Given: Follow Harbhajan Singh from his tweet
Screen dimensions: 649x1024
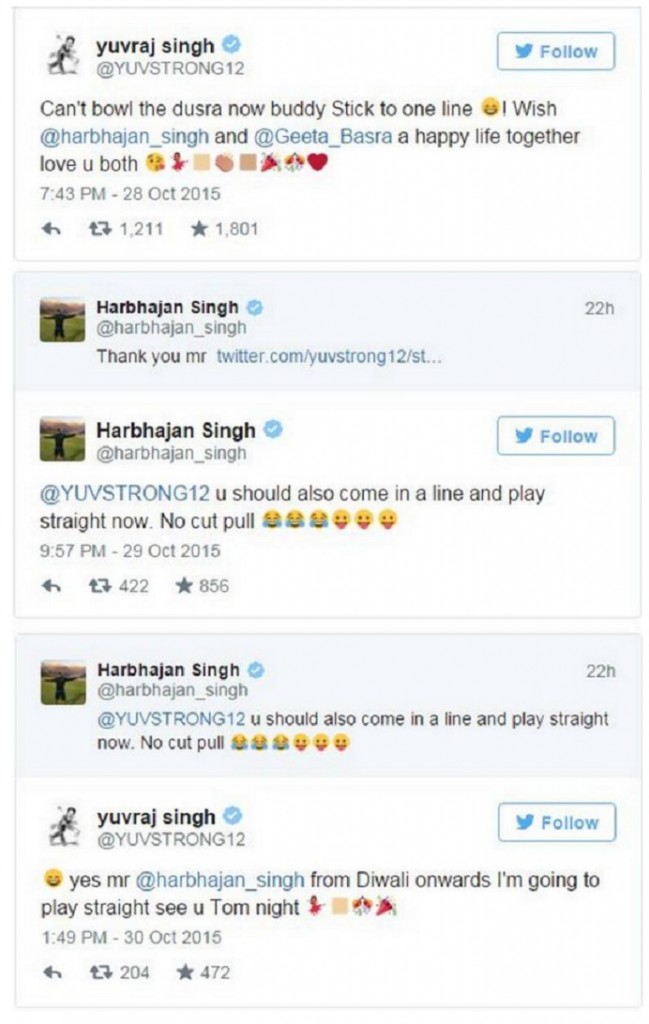Looking at the screenshot, I should [x=556, y=436].
